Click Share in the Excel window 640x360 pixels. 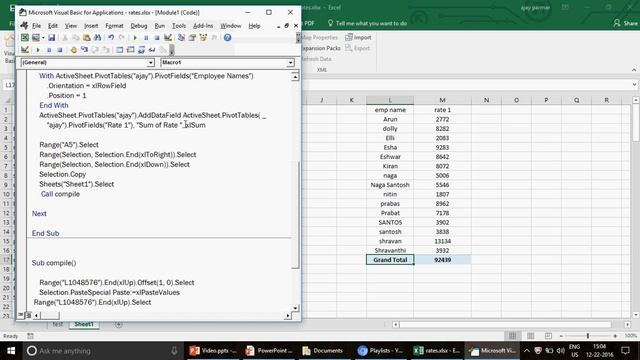(625, 23)
